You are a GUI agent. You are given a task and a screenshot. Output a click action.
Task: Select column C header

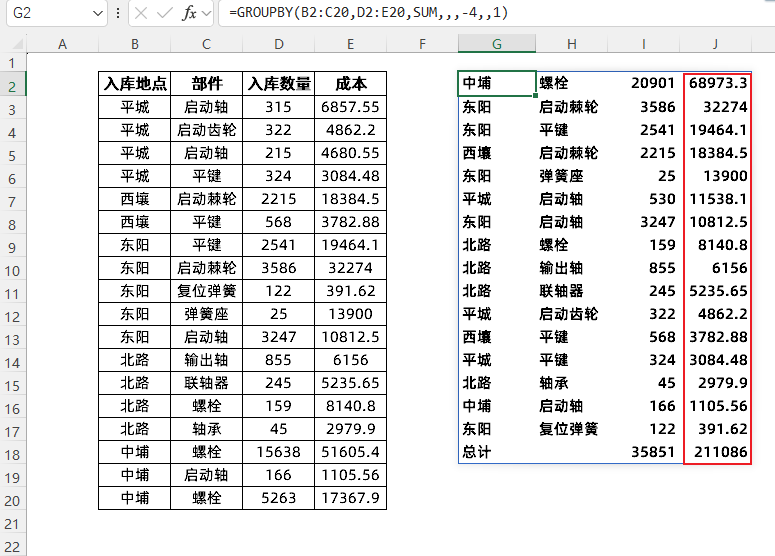pyautogui.click(x=207, y=44)
